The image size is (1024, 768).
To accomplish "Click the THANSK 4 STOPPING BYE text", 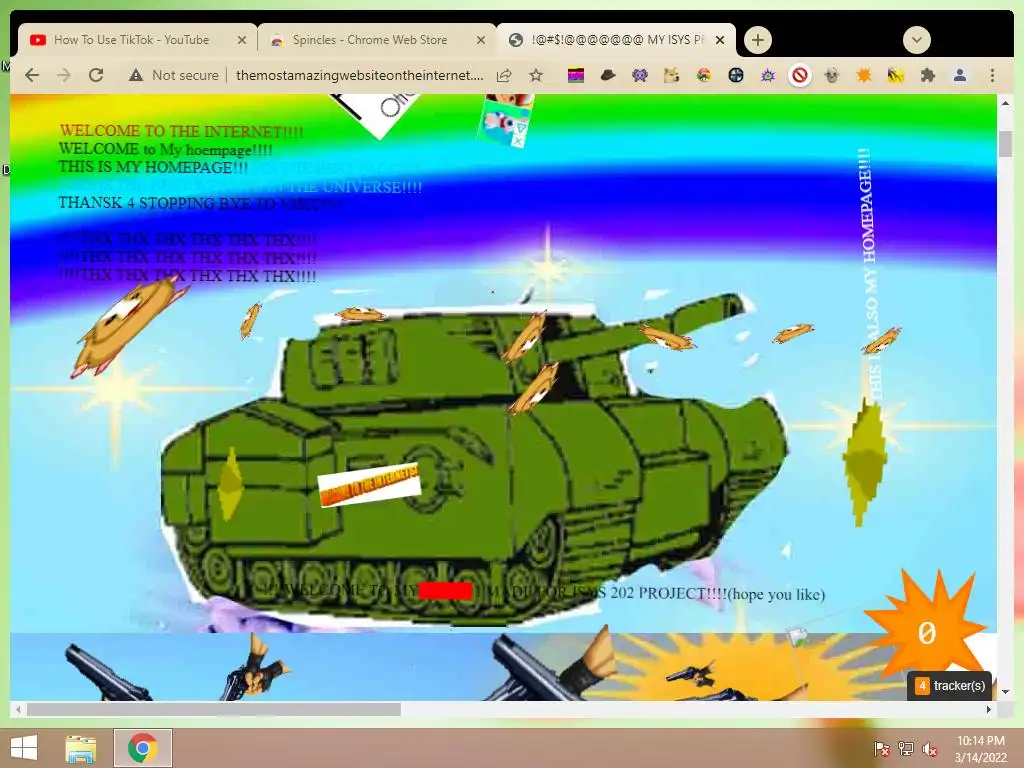I will pos(200,203).
